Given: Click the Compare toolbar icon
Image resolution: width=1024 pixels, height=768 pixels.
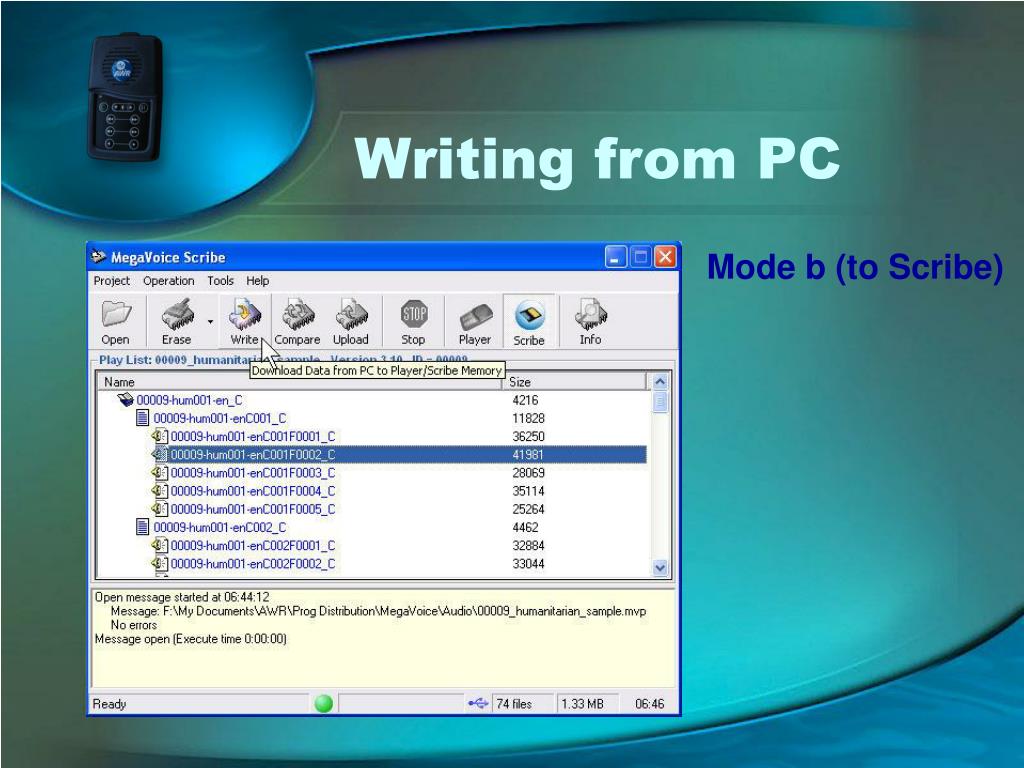Looking at the screenshot, I should [297, 321].
